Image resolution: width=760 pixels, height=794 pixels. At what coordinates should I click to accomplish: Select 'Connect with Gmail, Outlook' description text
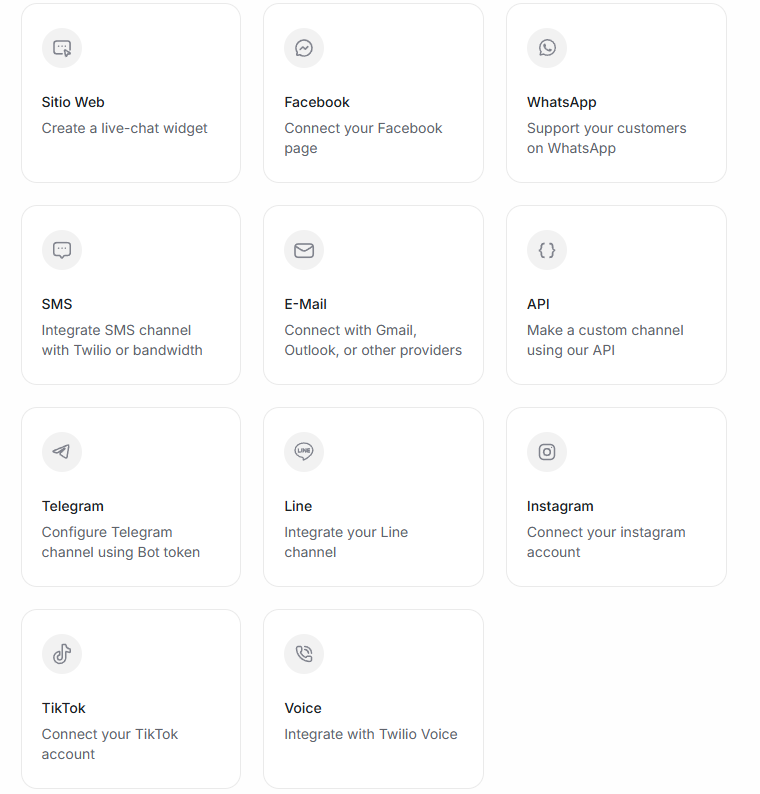point(373,340)
